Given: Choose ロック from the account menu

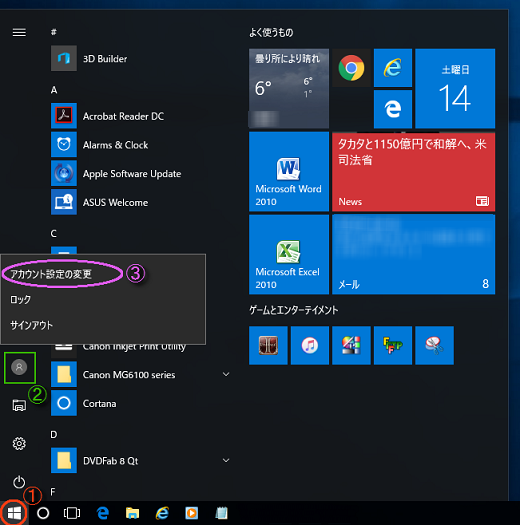Looking at the screenshot, I should coord(20,299).
